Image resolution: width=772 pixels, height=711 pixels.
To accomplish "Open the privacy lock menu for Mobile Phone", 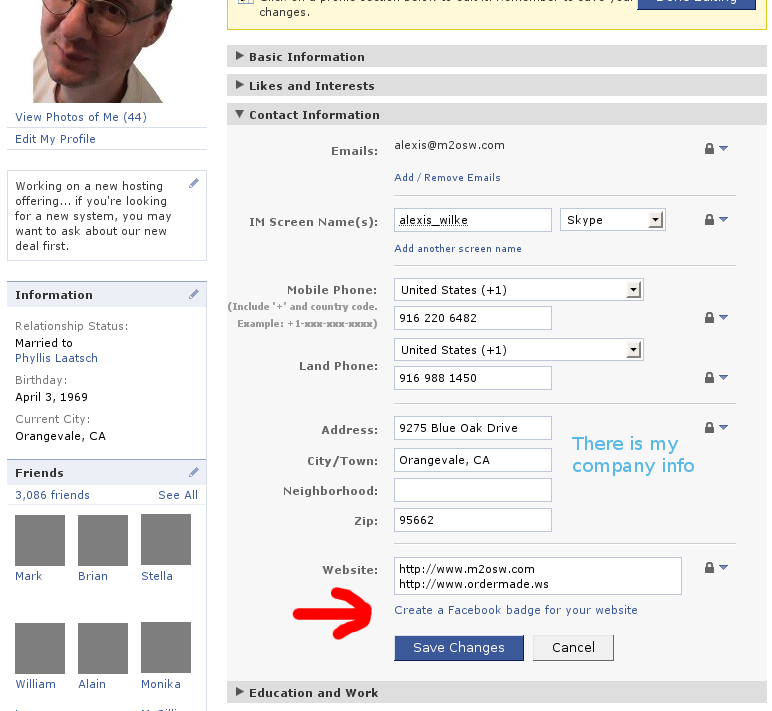I will 716,318.
